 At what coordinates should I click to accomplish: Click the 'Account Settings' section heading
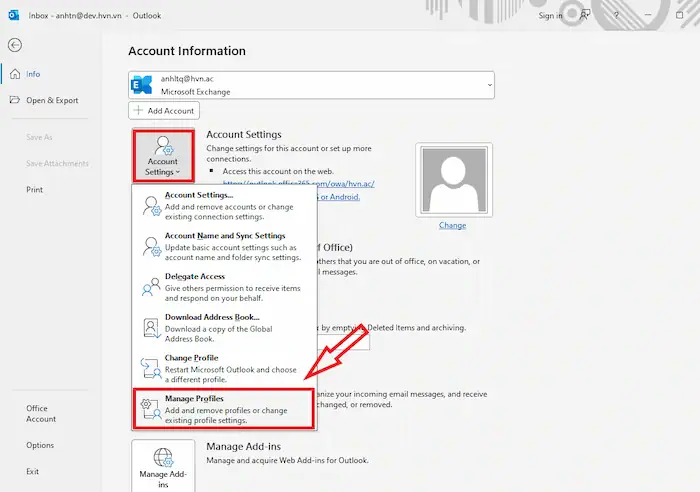[x=244, y=134]
